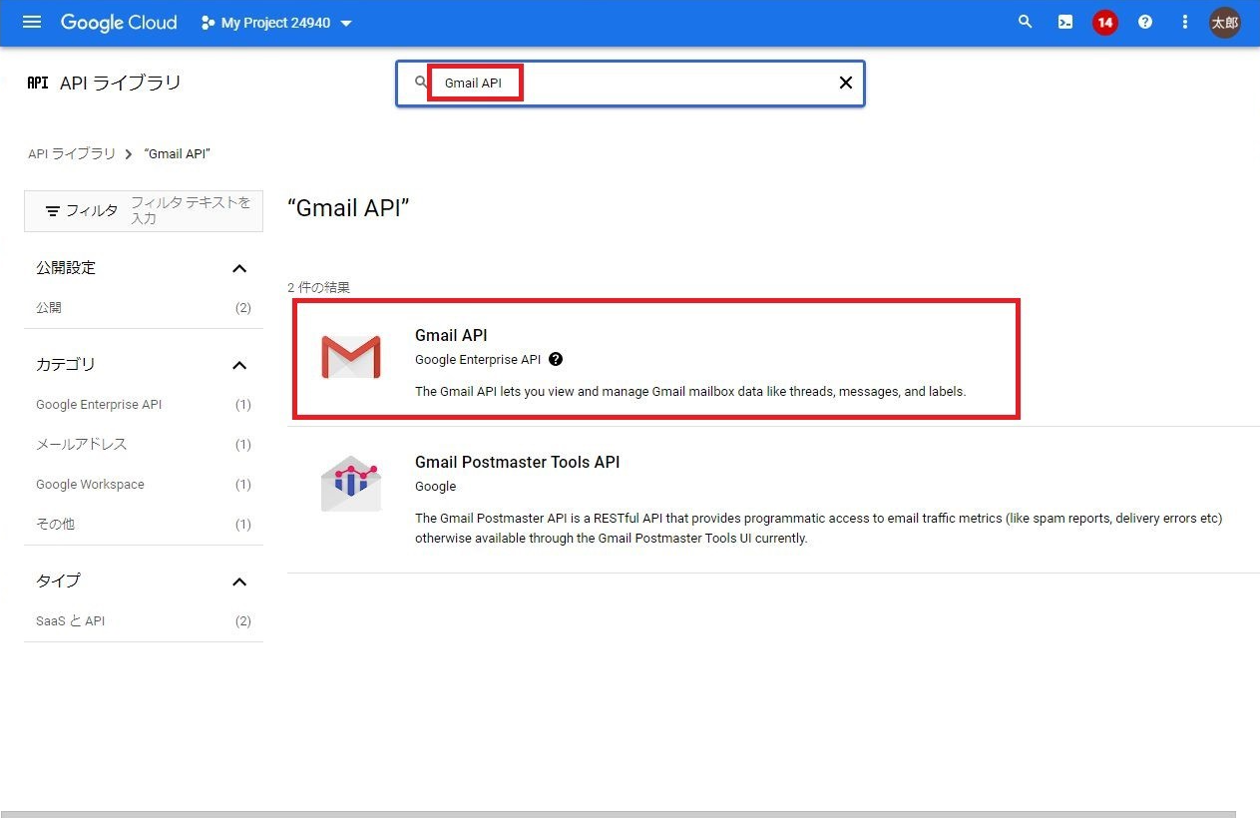Clear the search with the X button
1260x818 pixels.
tap(846, 83)
